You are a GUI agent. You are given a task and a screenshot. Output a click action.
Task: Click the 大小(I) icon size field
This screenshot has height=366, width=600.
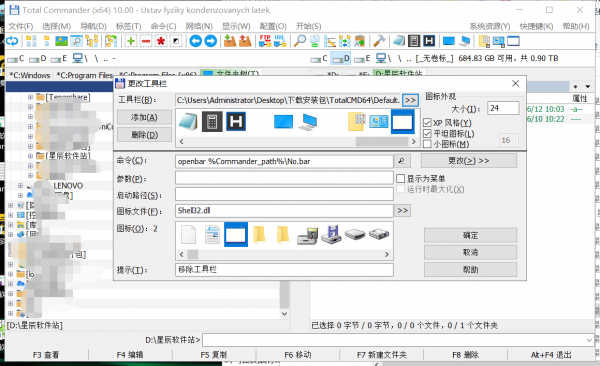pyautogui.click(x=503, y=108)
